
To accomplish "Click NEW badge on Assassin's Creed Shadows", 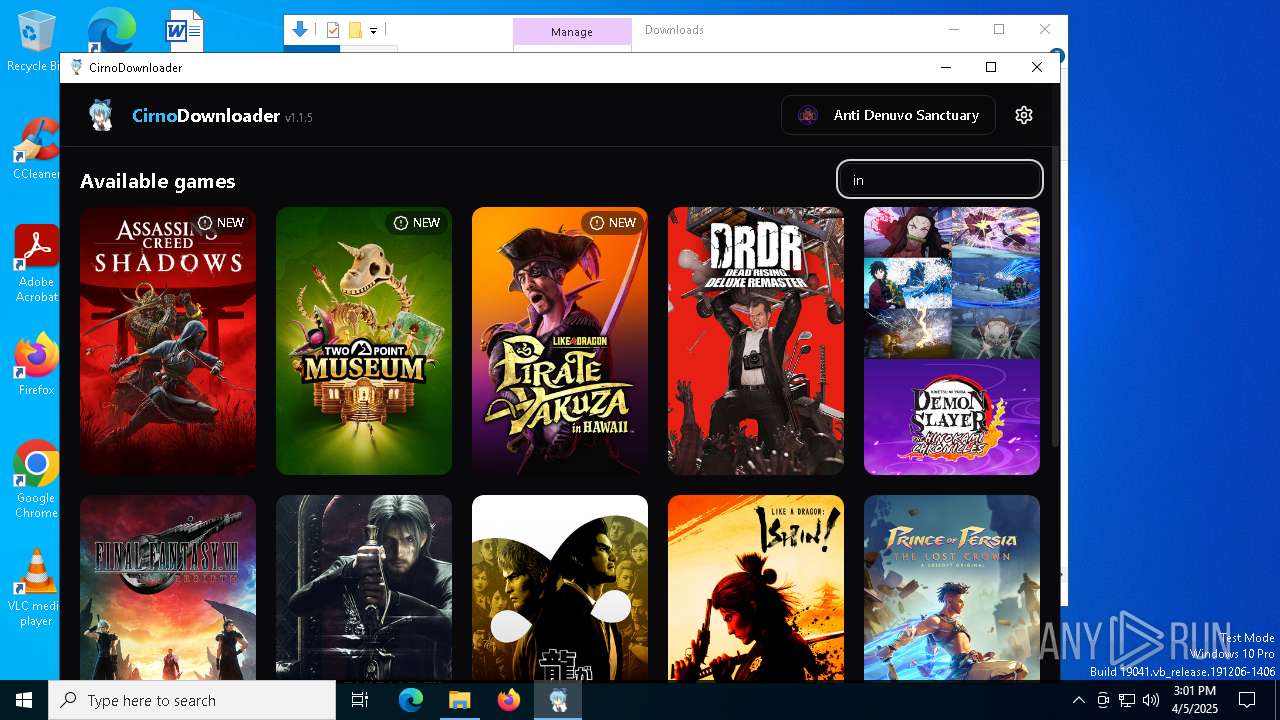I will click(x=221, y=223).
